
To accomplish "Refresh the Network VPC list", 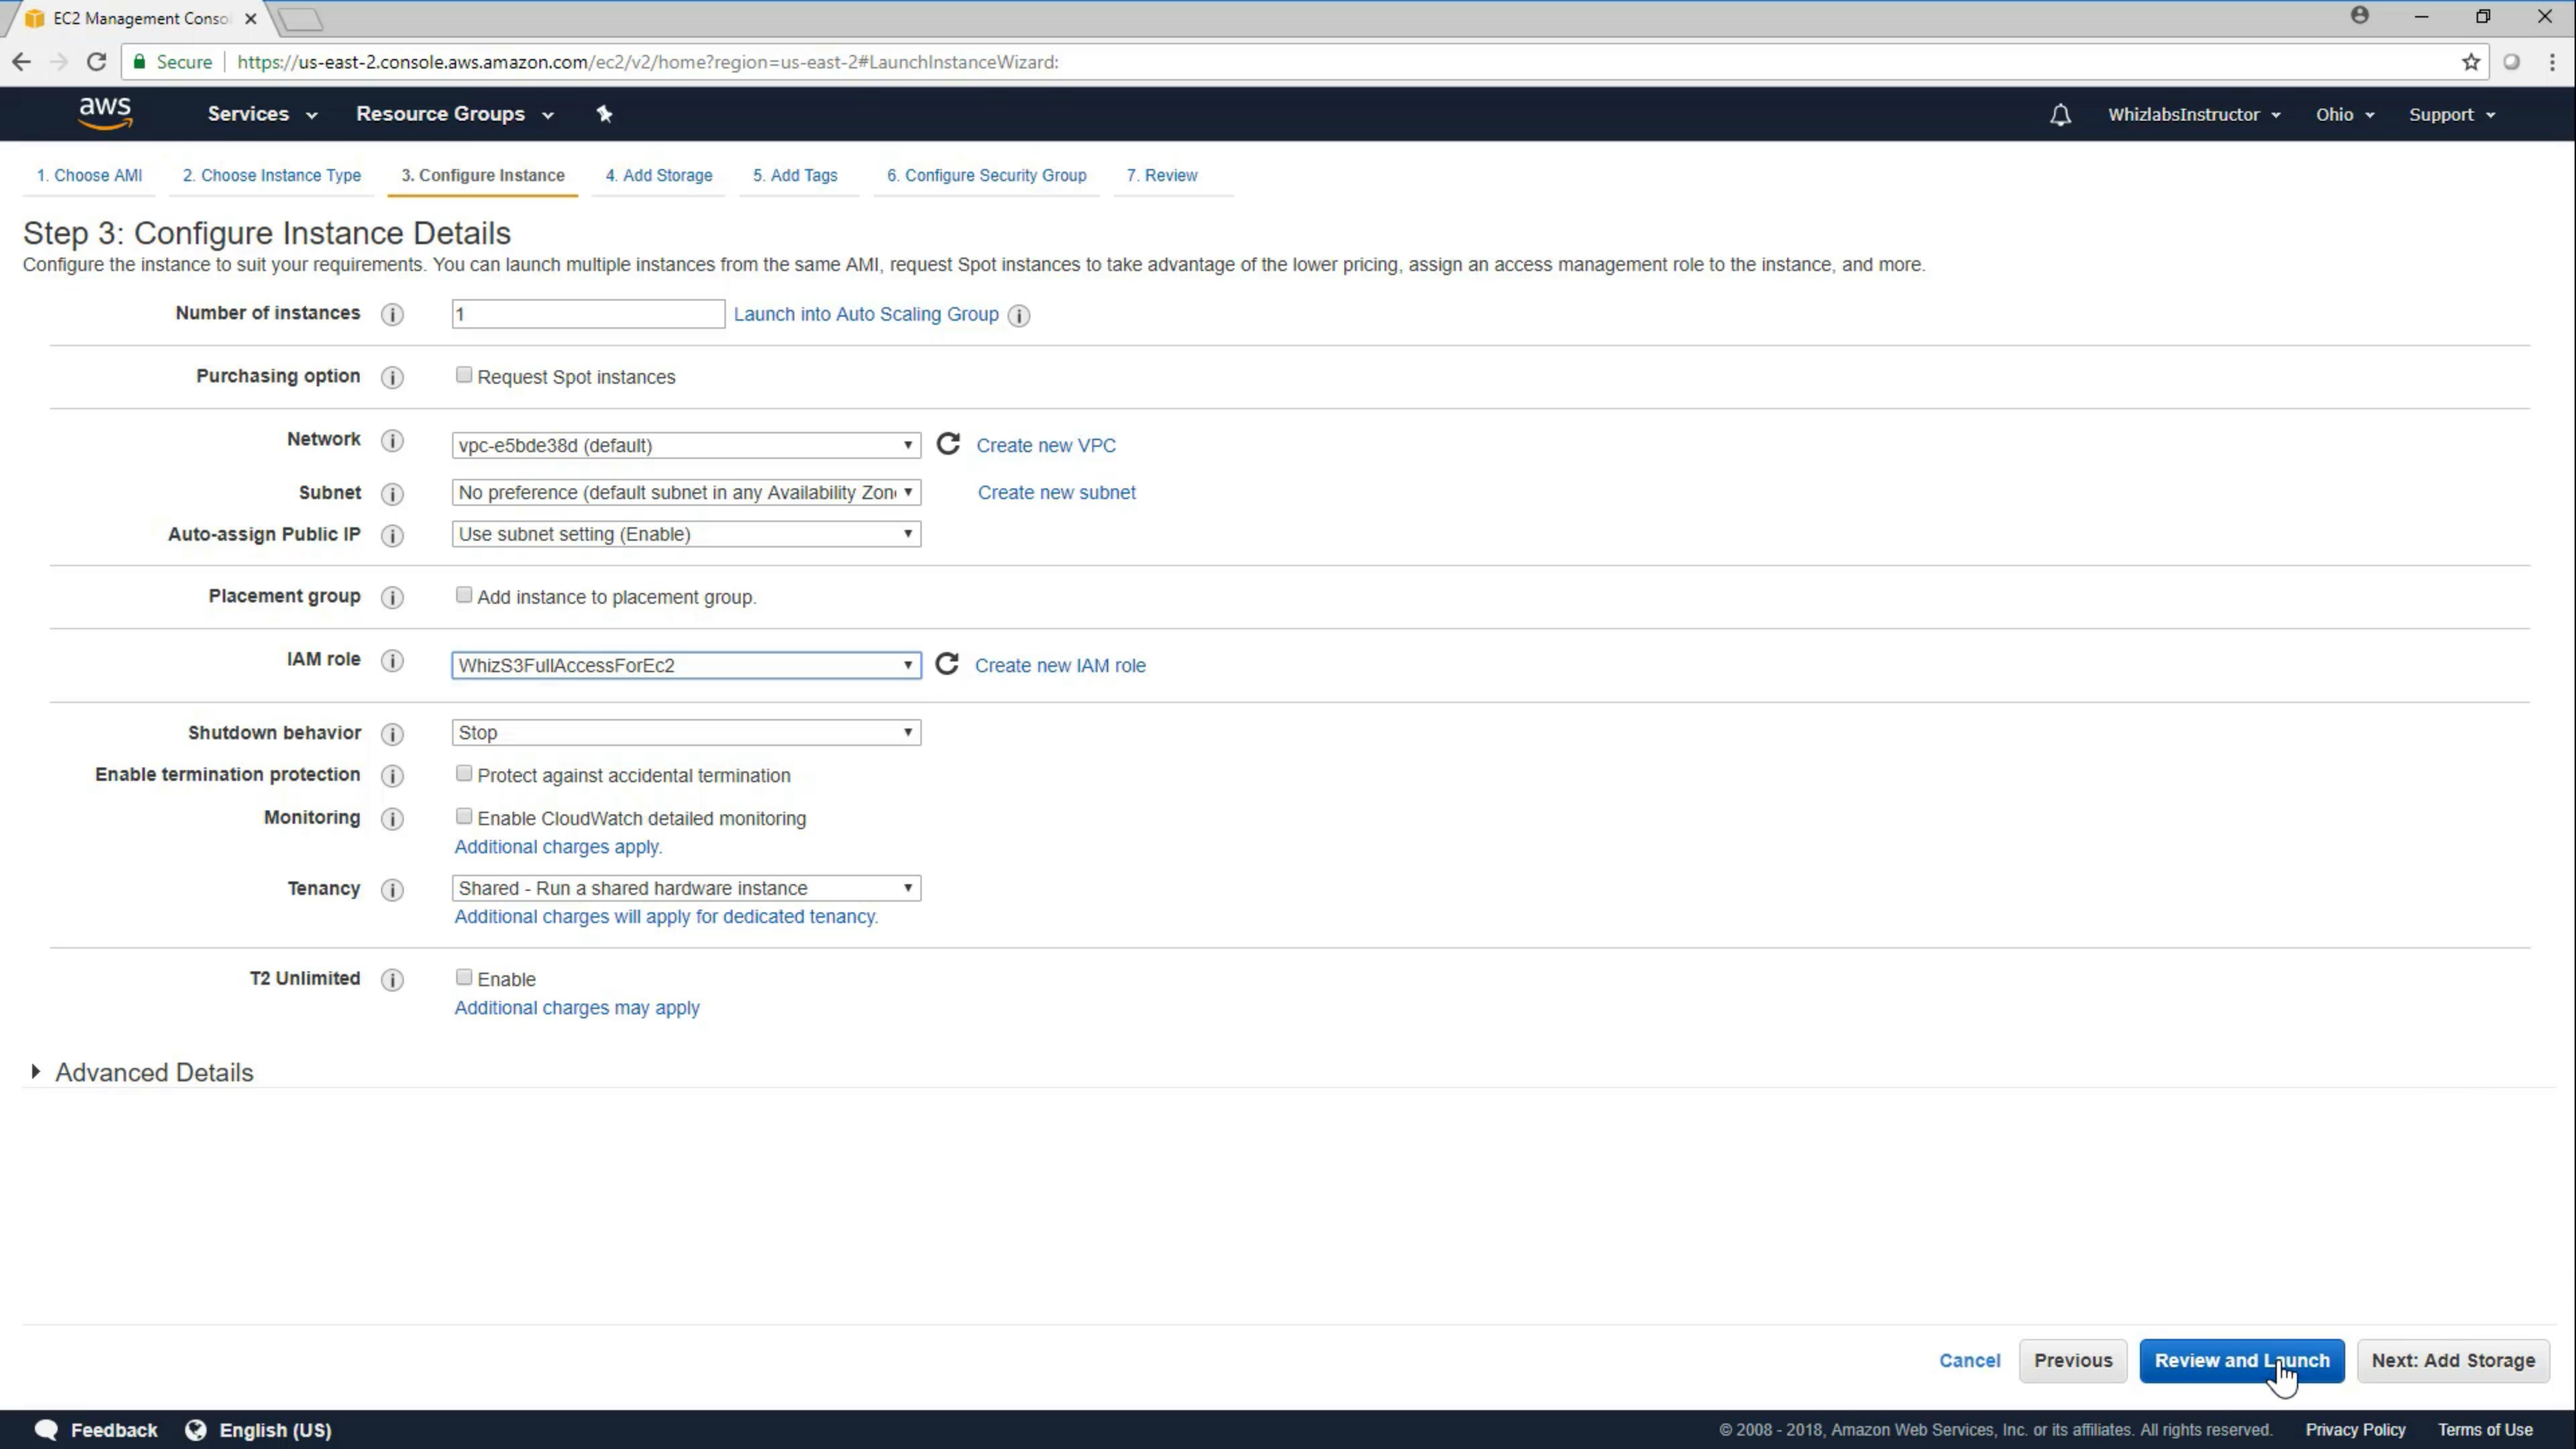I will click(x=948, y=444).
